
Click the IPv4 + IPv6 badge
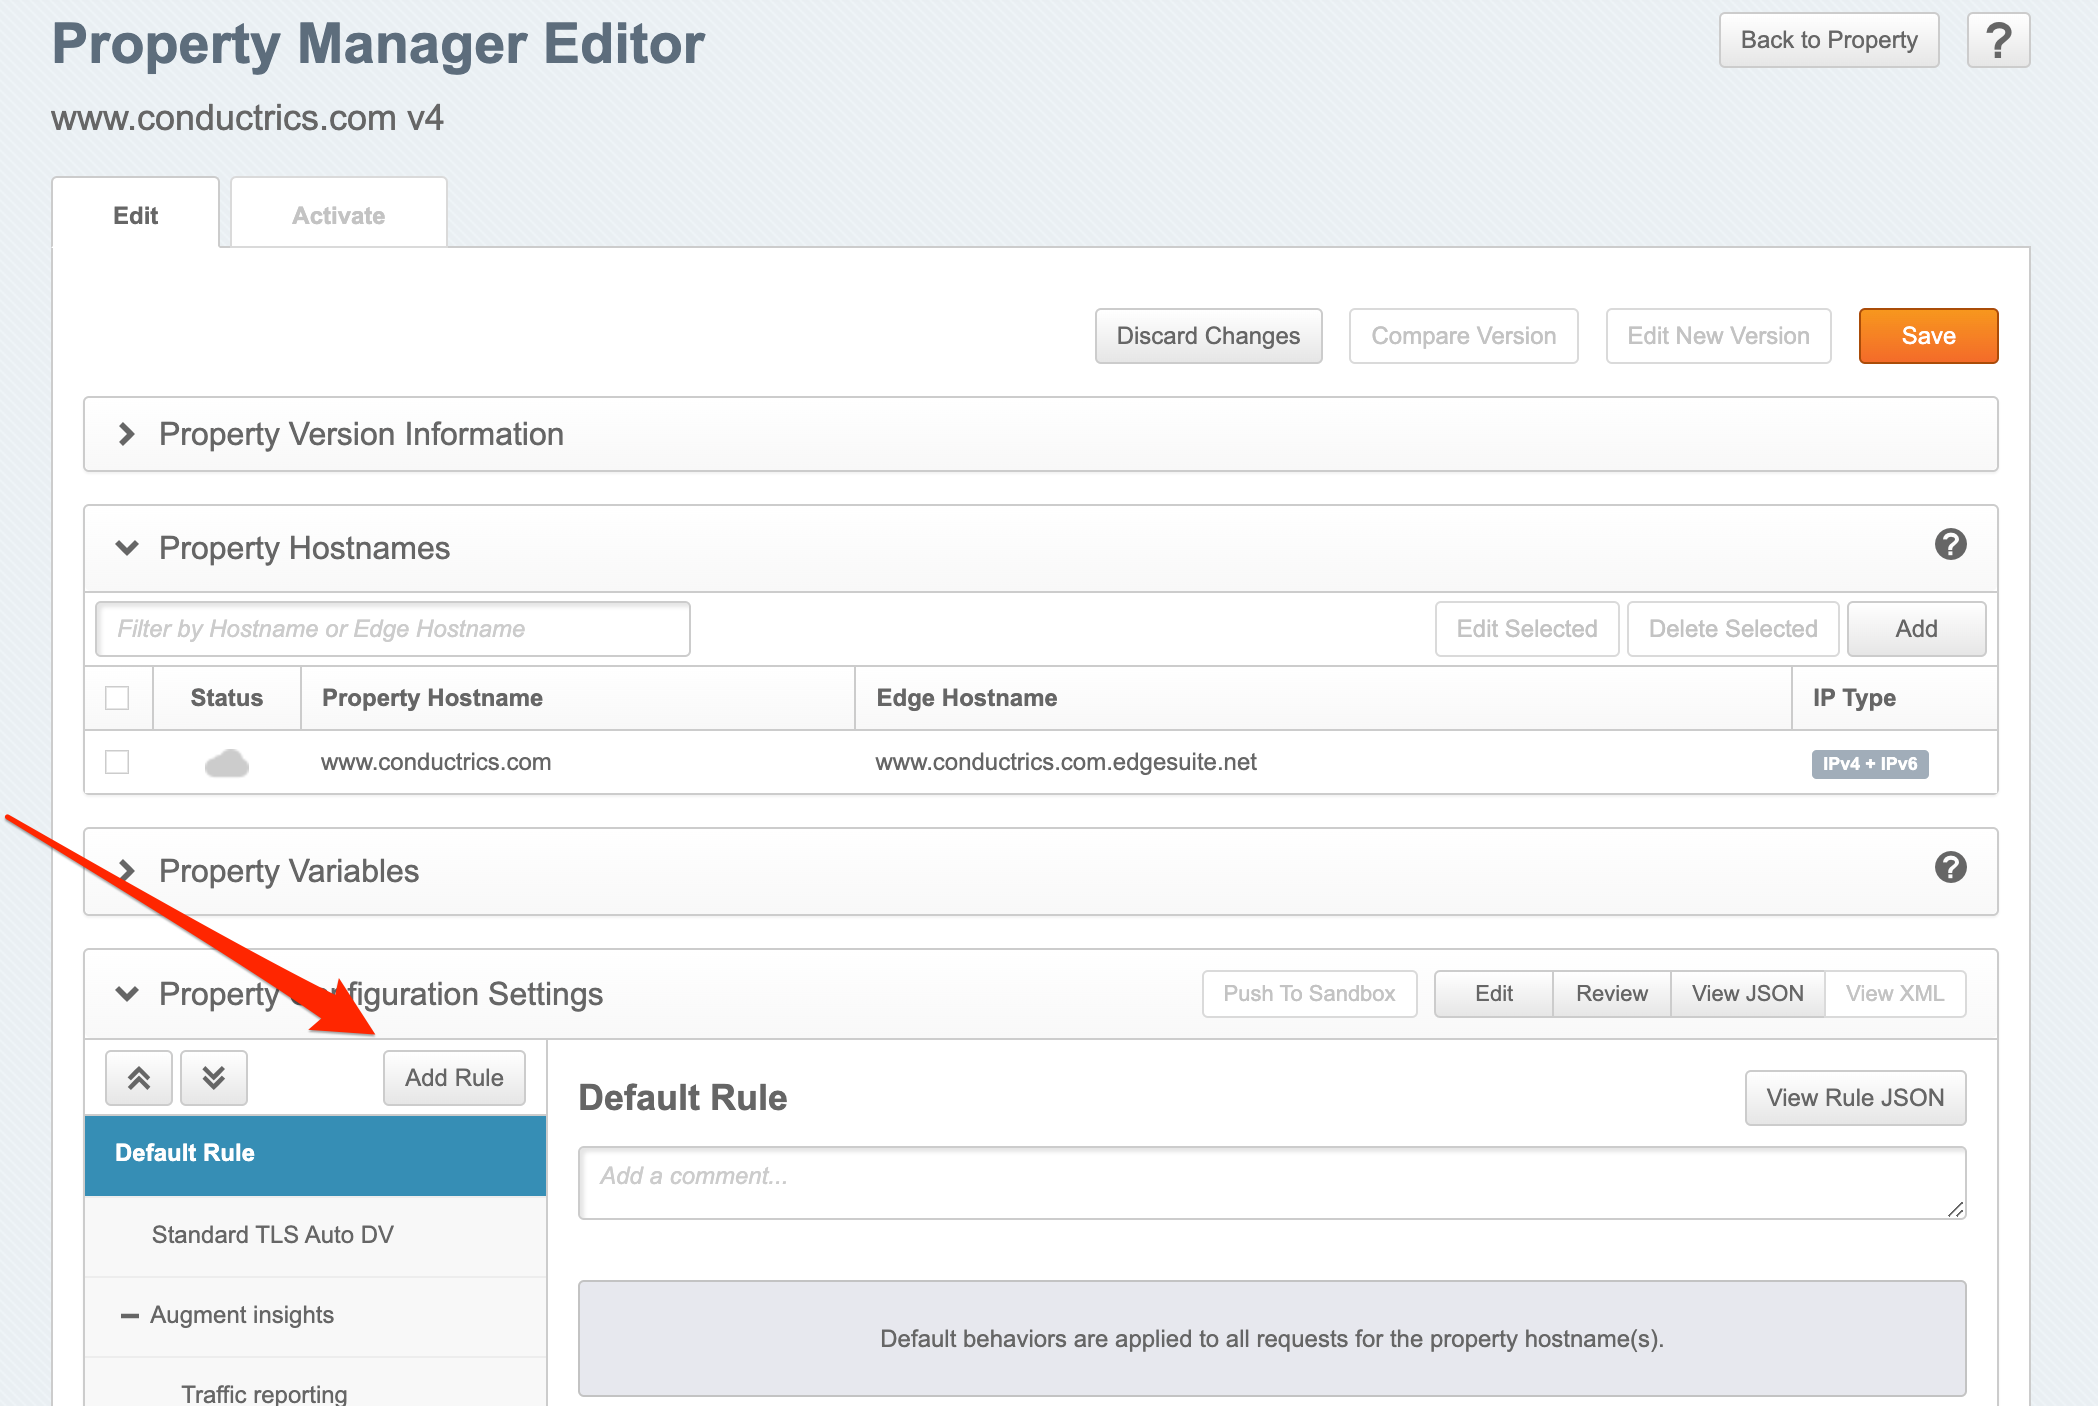point(1869,764)
